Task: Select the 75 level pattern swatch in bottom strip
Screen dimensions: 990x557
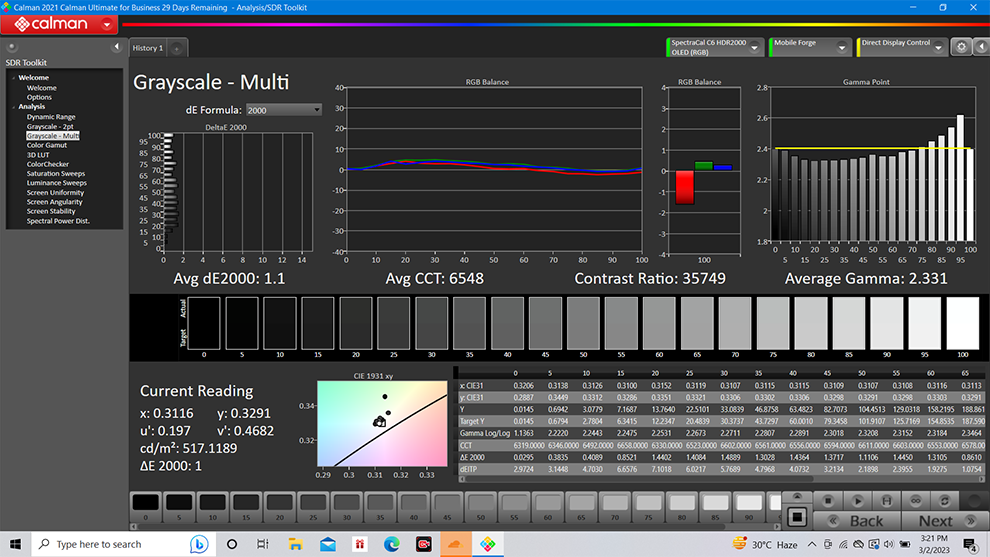Action: click(x=648, y=507)
